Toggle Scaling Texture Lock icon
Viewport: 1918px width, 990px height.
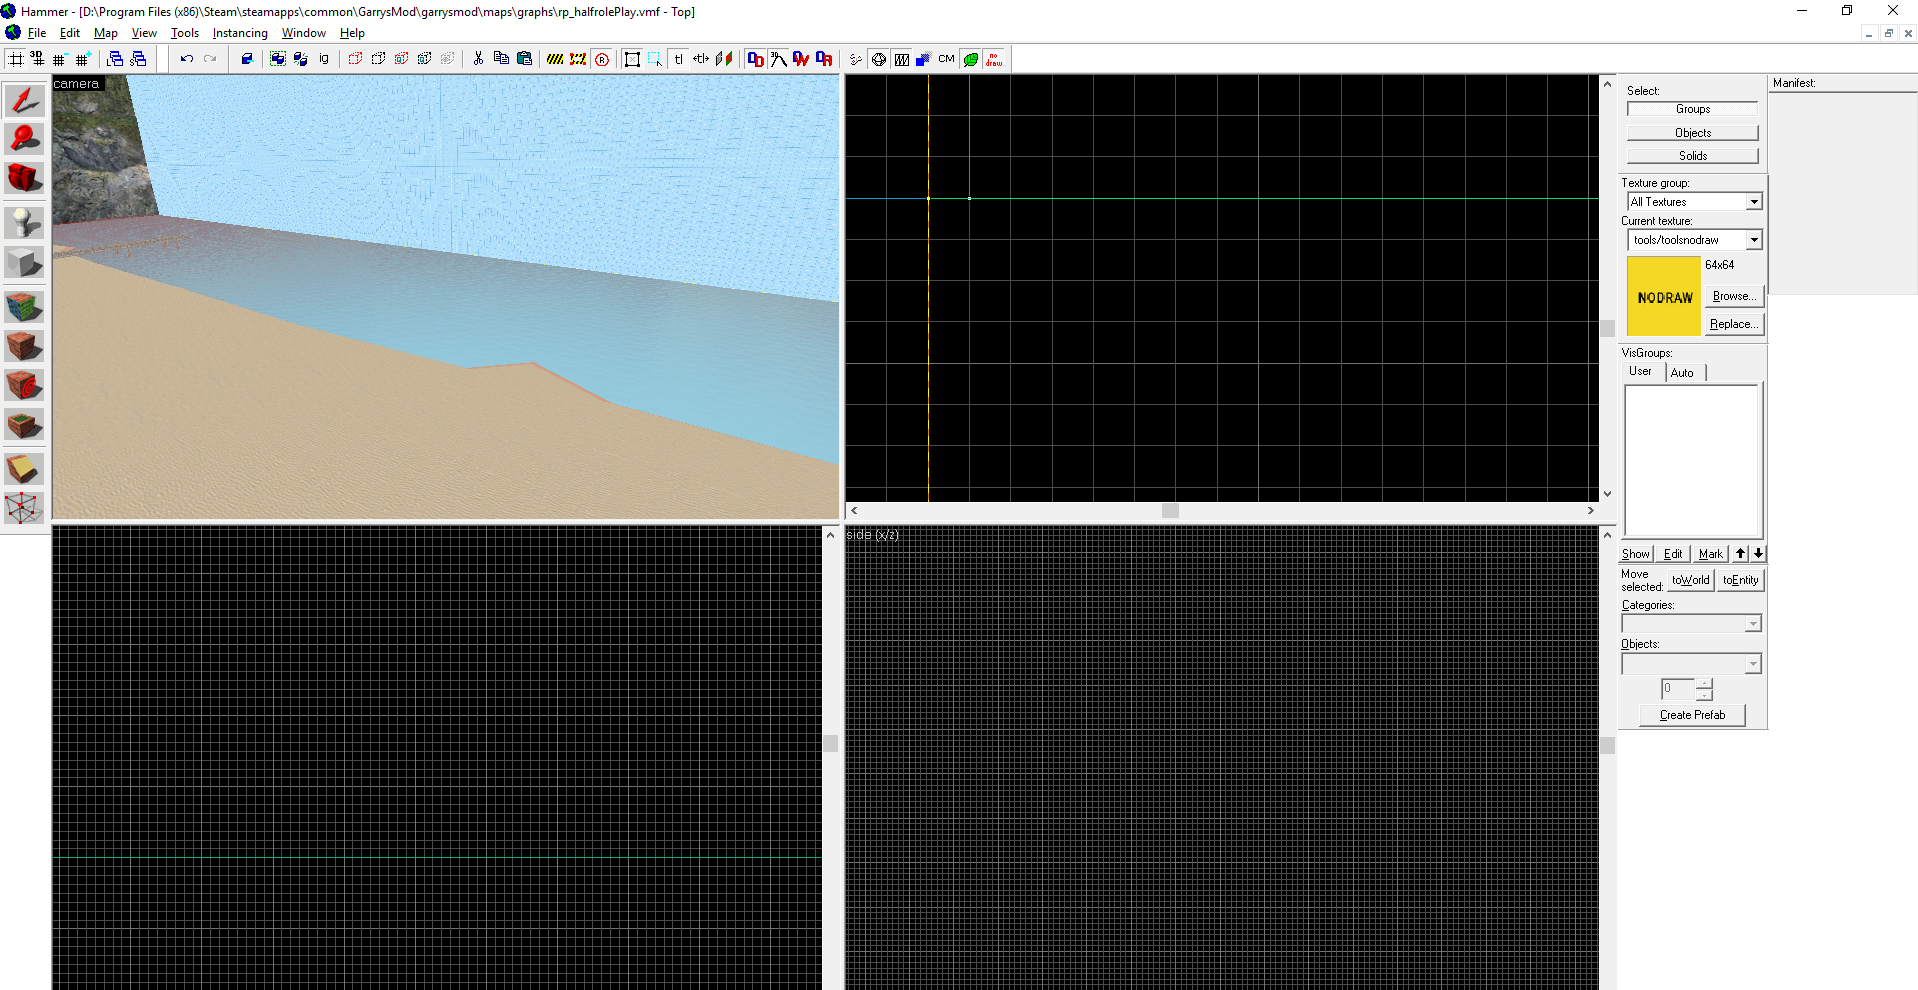click(x=701, y=59)
